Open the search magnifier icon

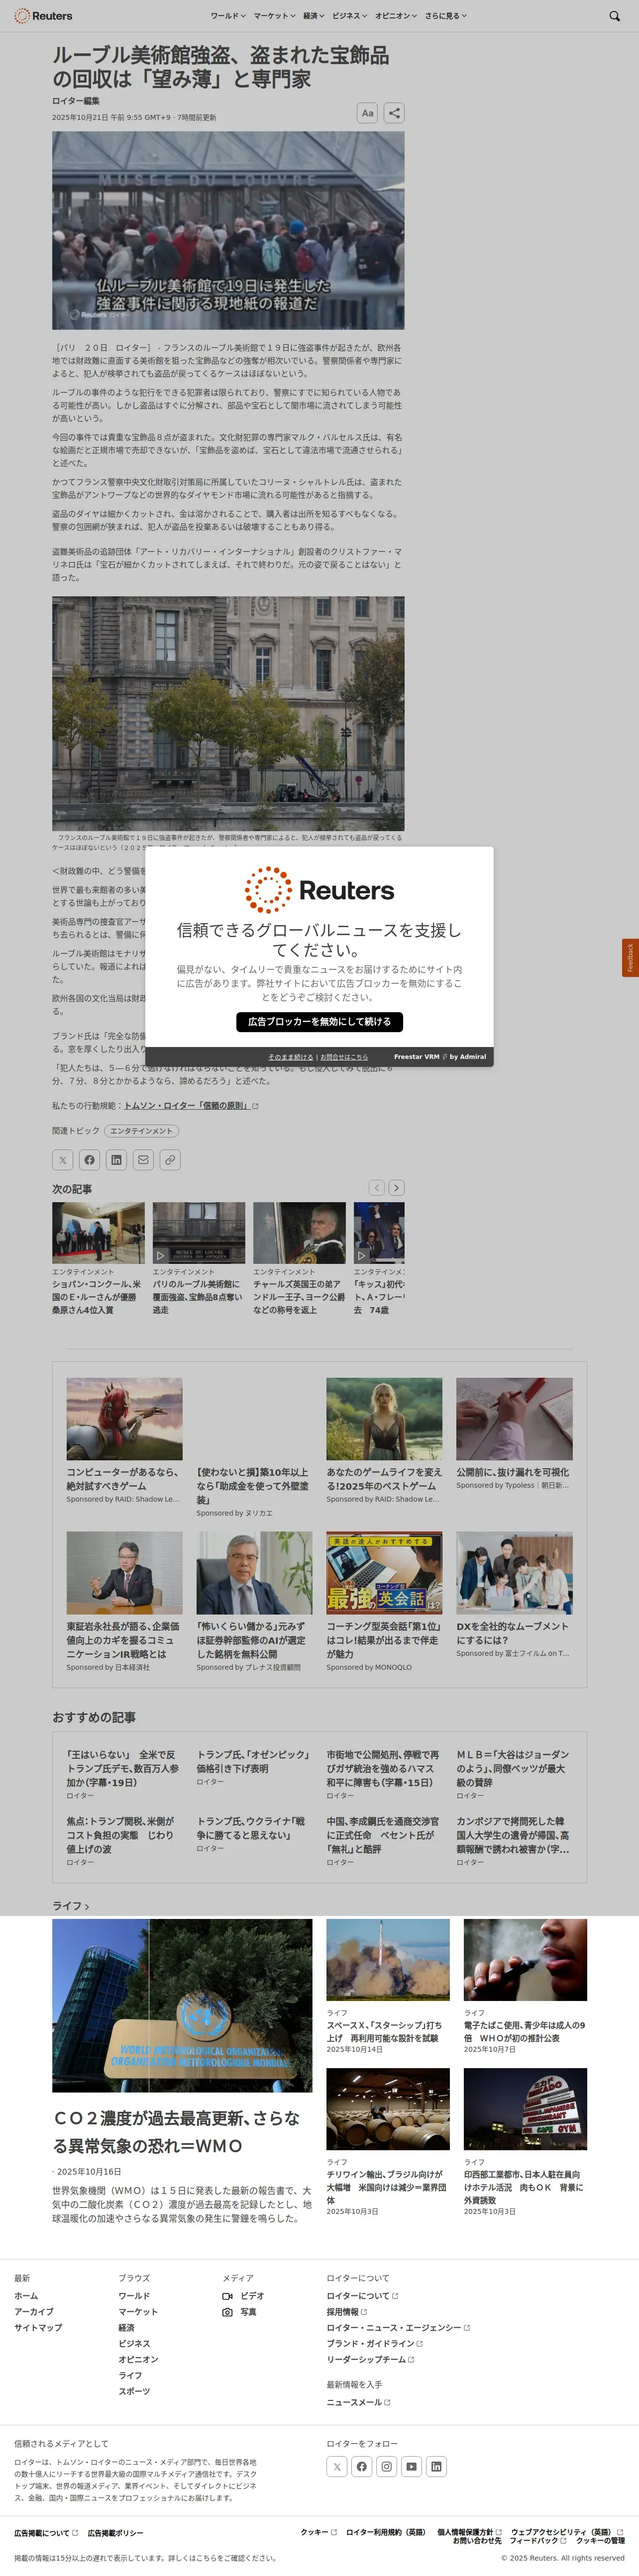[x=614, y=16]
